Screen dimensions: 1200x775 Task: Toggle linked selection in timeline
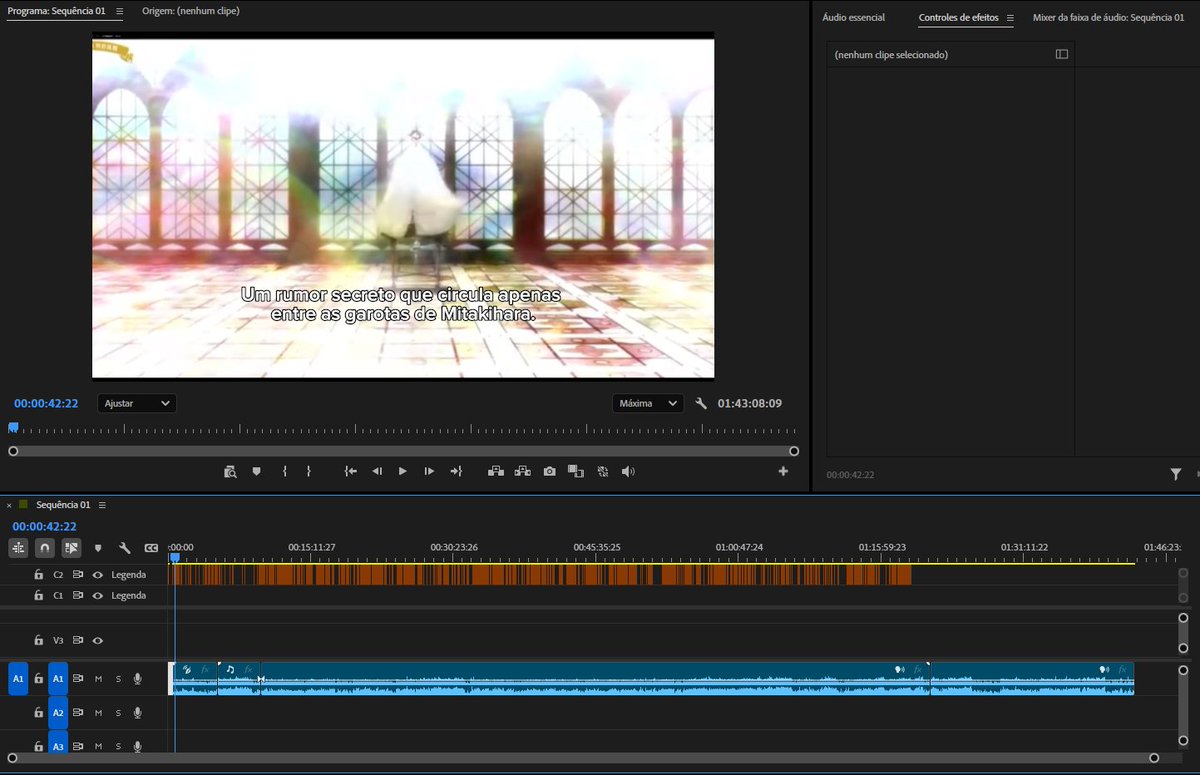coord(71,548)
